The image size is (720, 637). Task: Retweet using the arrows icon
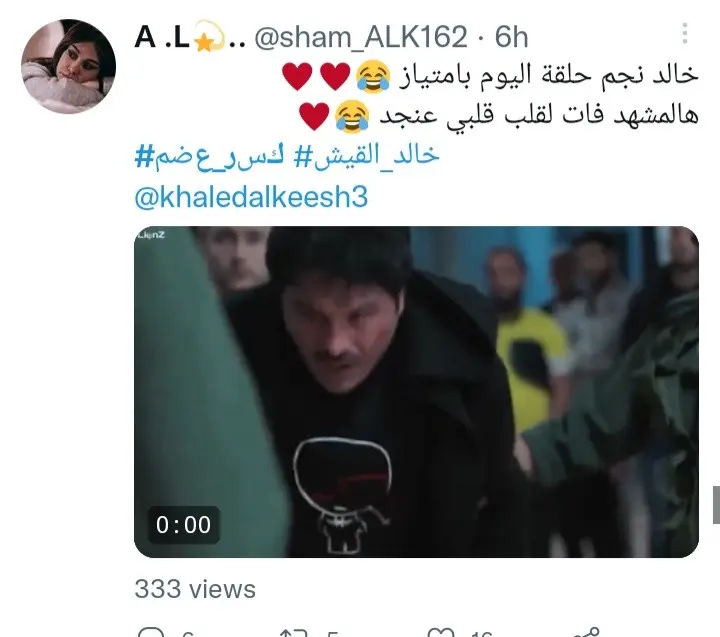(293, 632)
